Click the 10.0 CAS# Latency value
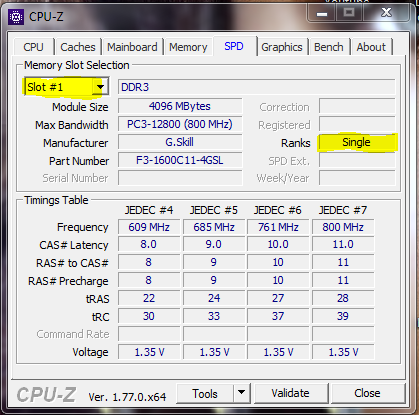Viewport: 419px width, 415px height. click(278, 244)
